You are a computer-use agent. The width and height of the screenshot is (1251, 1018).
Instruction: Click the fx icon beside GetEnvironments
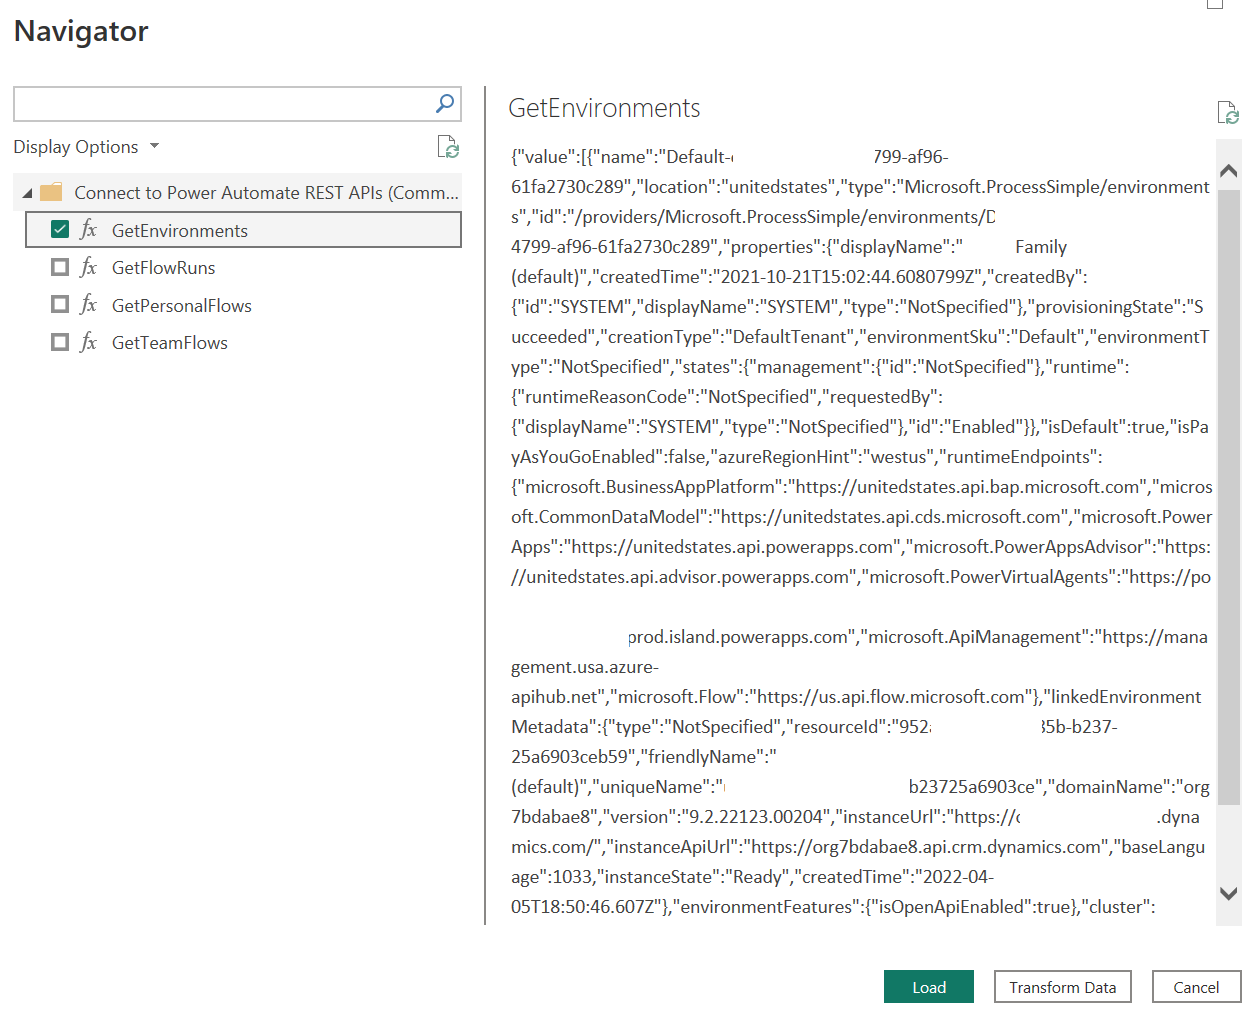tap(89, 230)
